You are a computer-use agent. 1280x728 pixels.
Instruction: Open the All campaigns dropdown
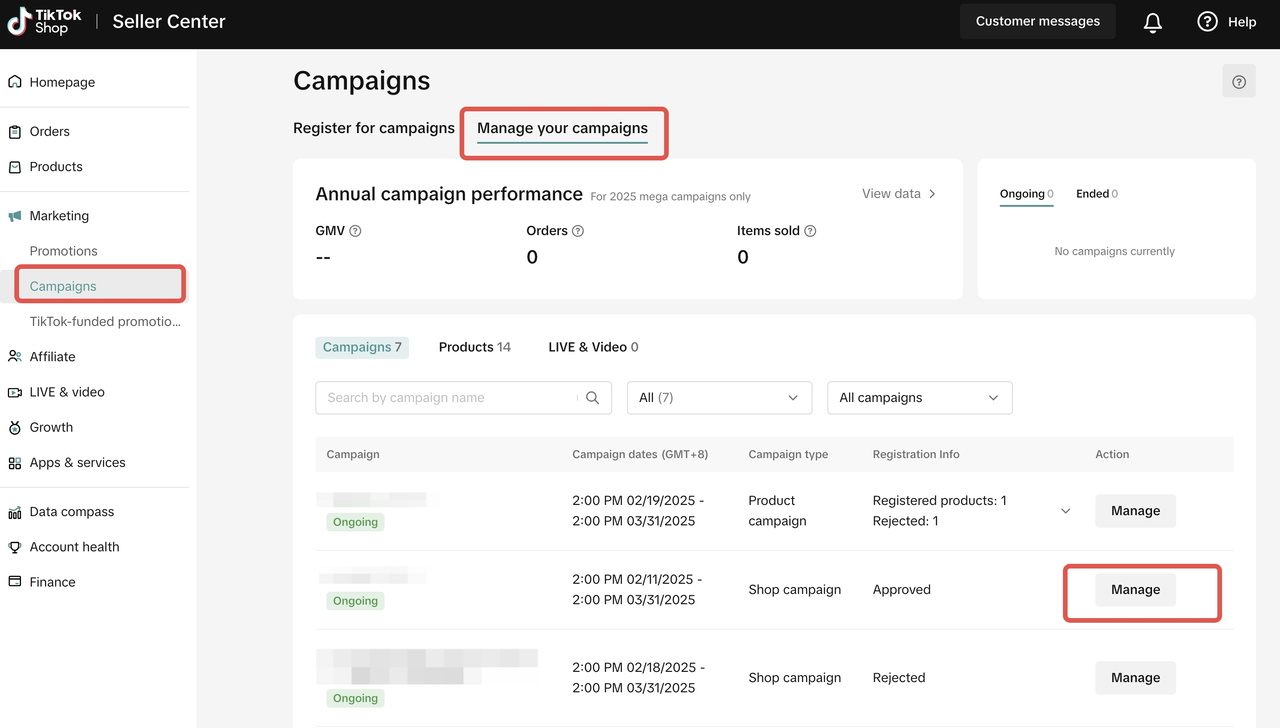pyautogui.click(x=920, y=398)
